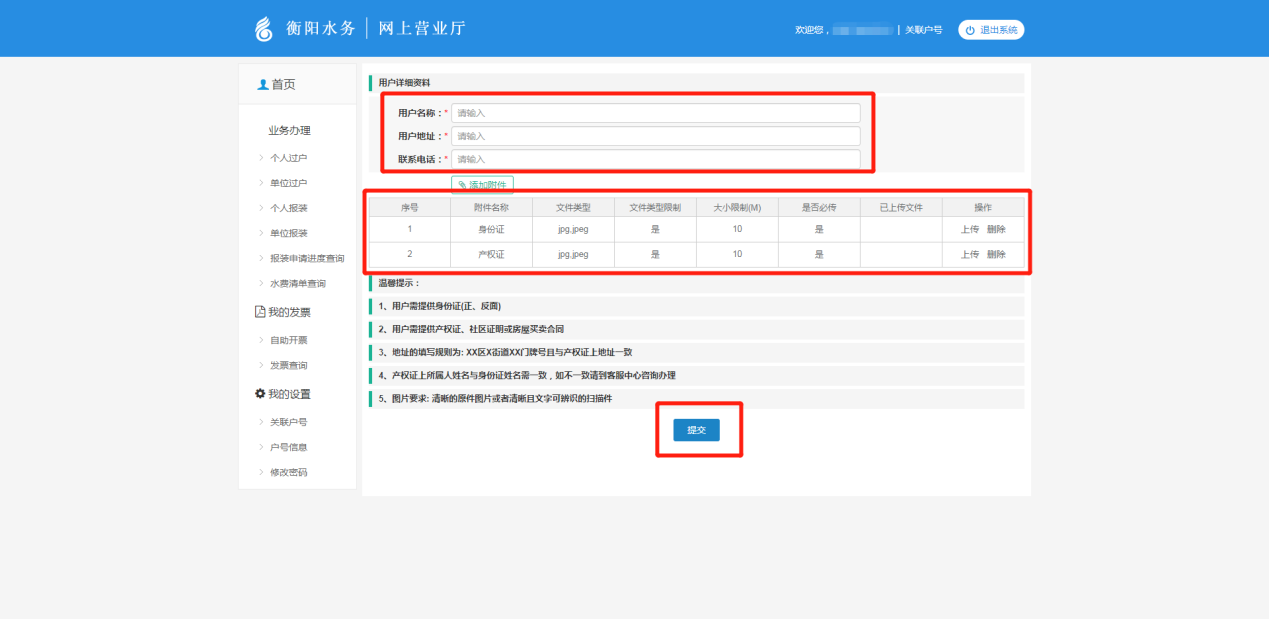1269x619 pixels.
Task: Click the 衡阳水务 logo icon
Action: pos(264,29)
